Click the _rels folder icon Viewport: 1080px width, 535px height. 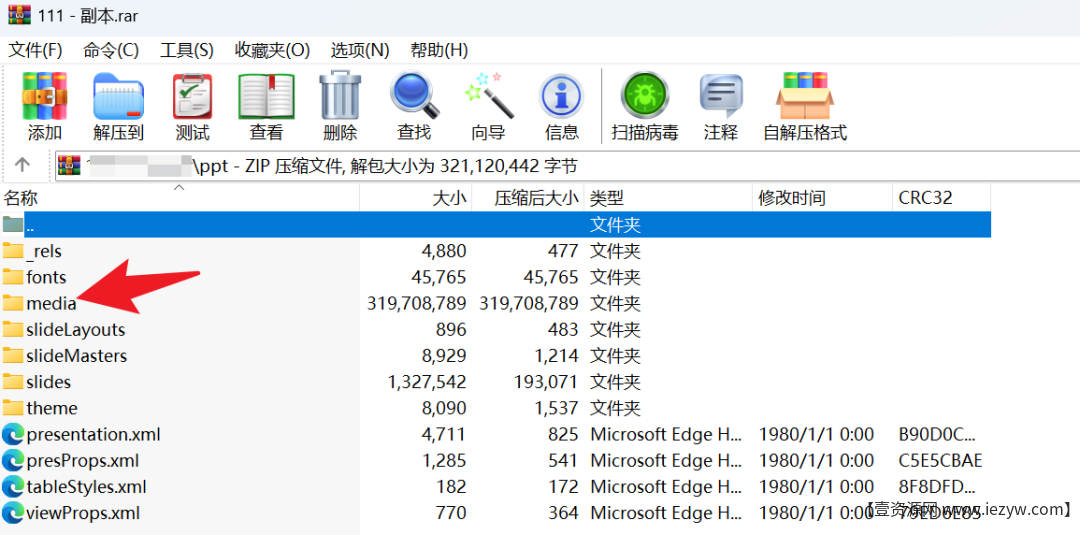coord(12,251)
